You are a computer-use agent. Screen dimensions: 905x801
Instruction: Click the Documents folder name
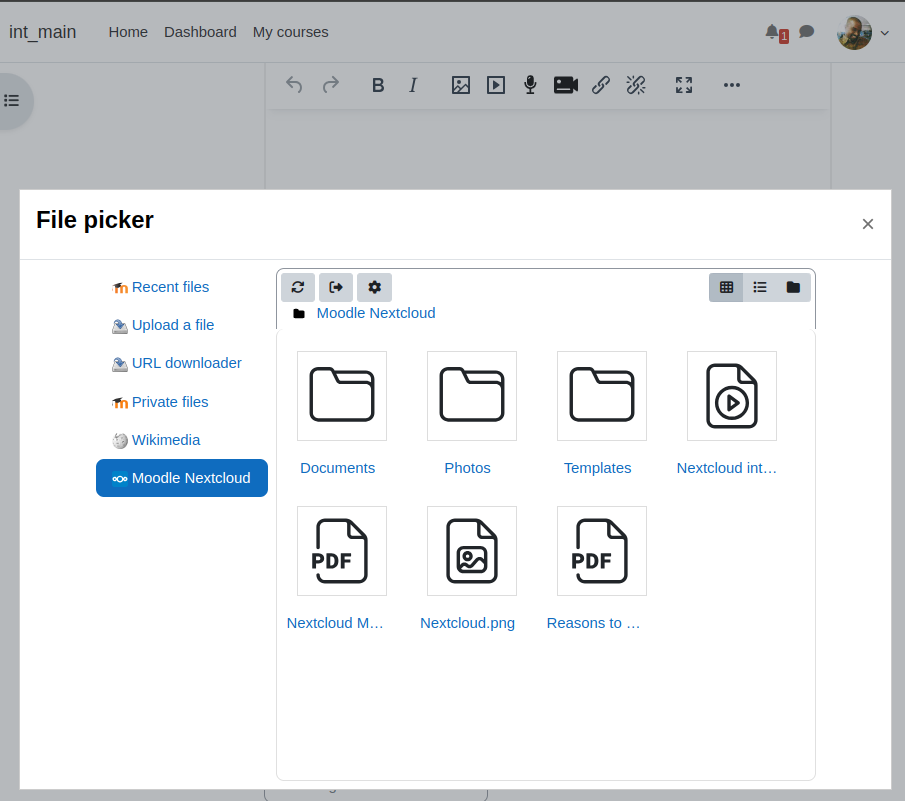click(x=338, y=468)
